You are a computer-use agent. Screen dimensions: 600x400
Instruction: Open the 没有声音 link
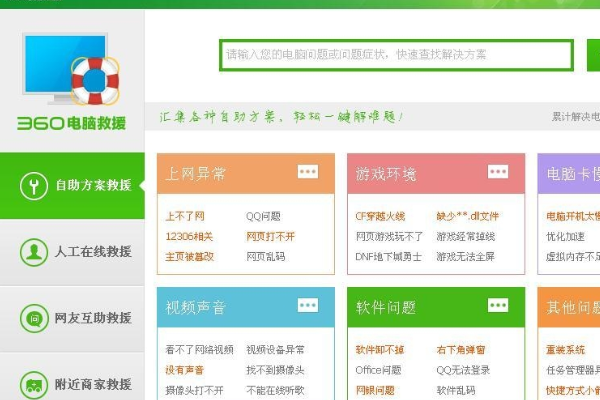pos(184,370)
